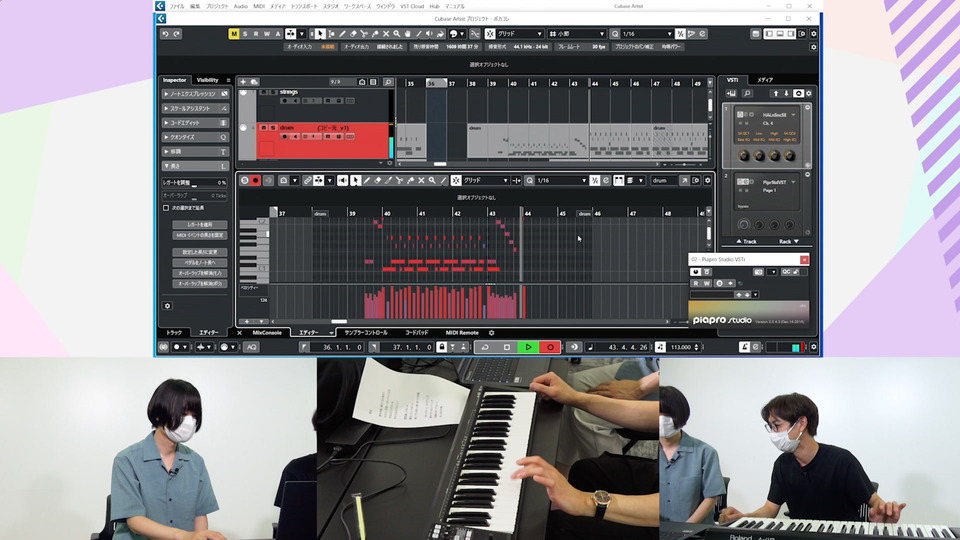
Task: Toggle the yellow M mute-all state button
Action: 234,34
